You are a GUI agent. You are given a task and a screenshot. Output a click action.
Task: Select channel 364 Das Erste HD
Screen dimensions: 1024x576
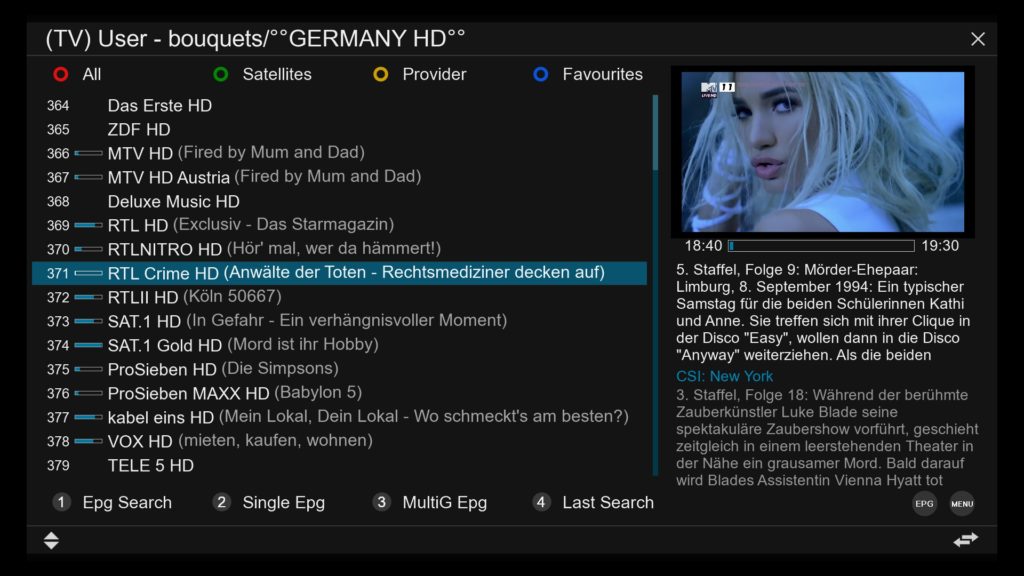click(339, 105)
